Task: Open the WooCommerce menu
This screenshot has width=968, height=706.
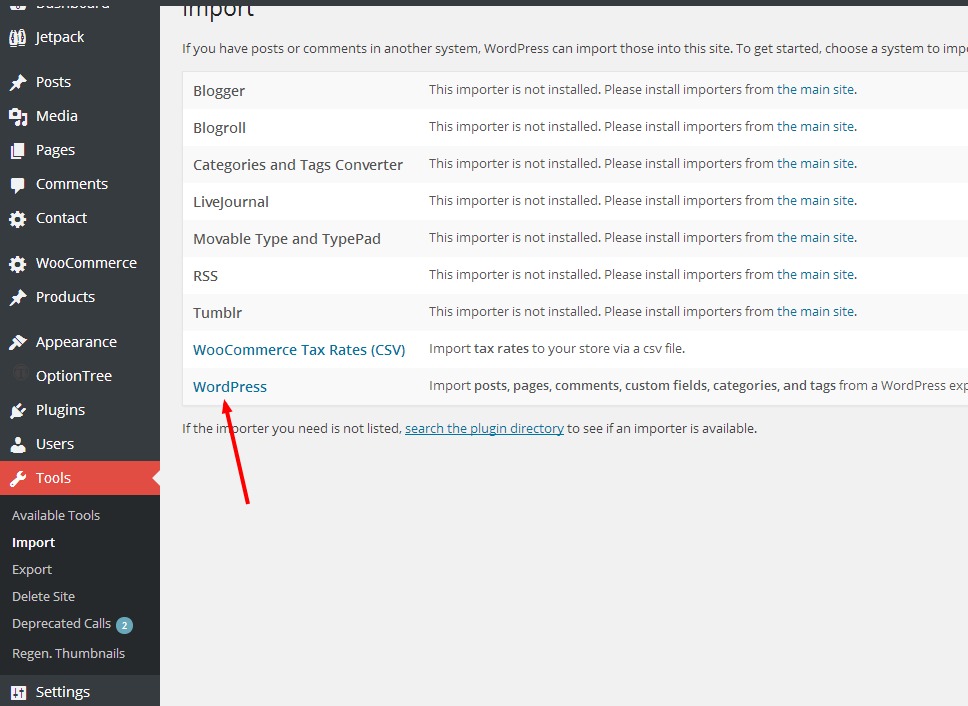Action: pos(86,263)
